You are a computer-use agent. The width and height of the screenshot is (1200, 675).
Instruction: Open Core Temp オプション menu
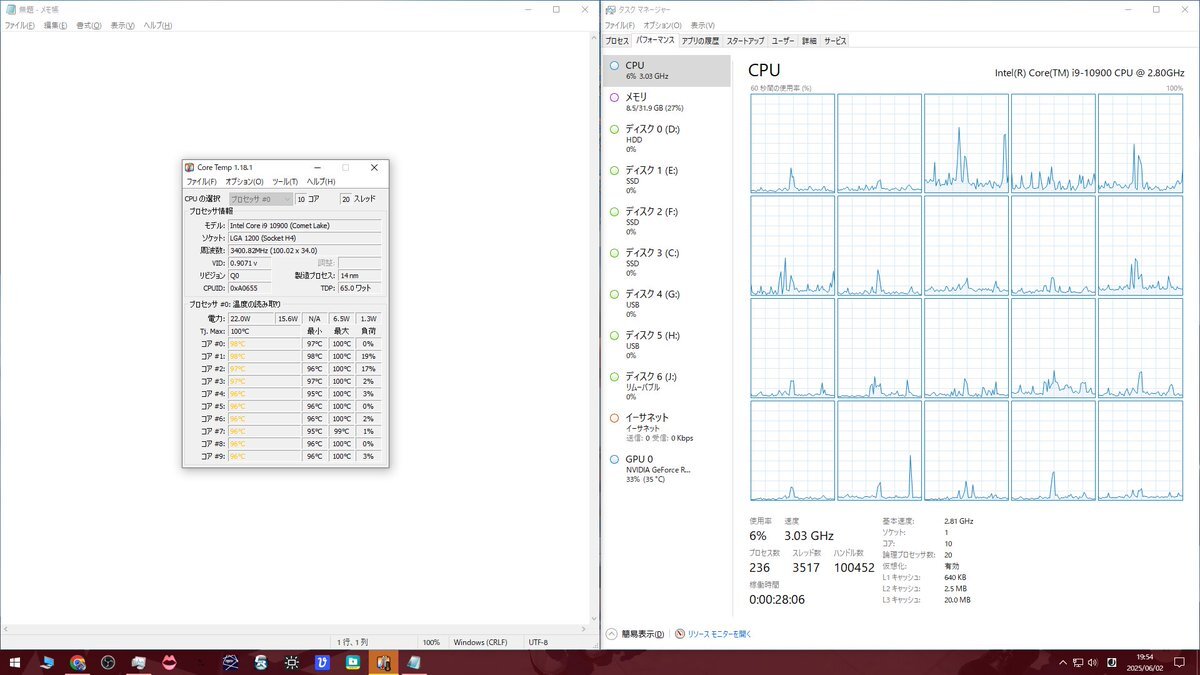tap(244, 182)
